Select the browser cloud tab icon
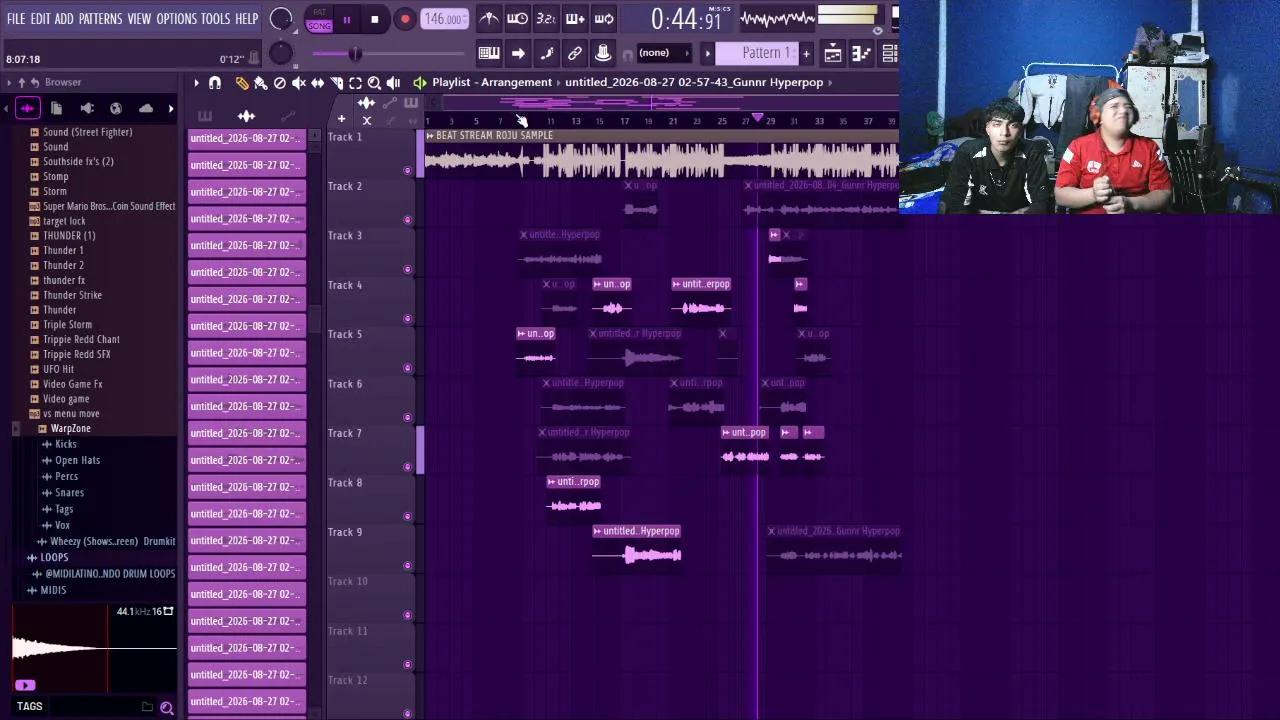Screen dimensions: 1280x720 146,108
